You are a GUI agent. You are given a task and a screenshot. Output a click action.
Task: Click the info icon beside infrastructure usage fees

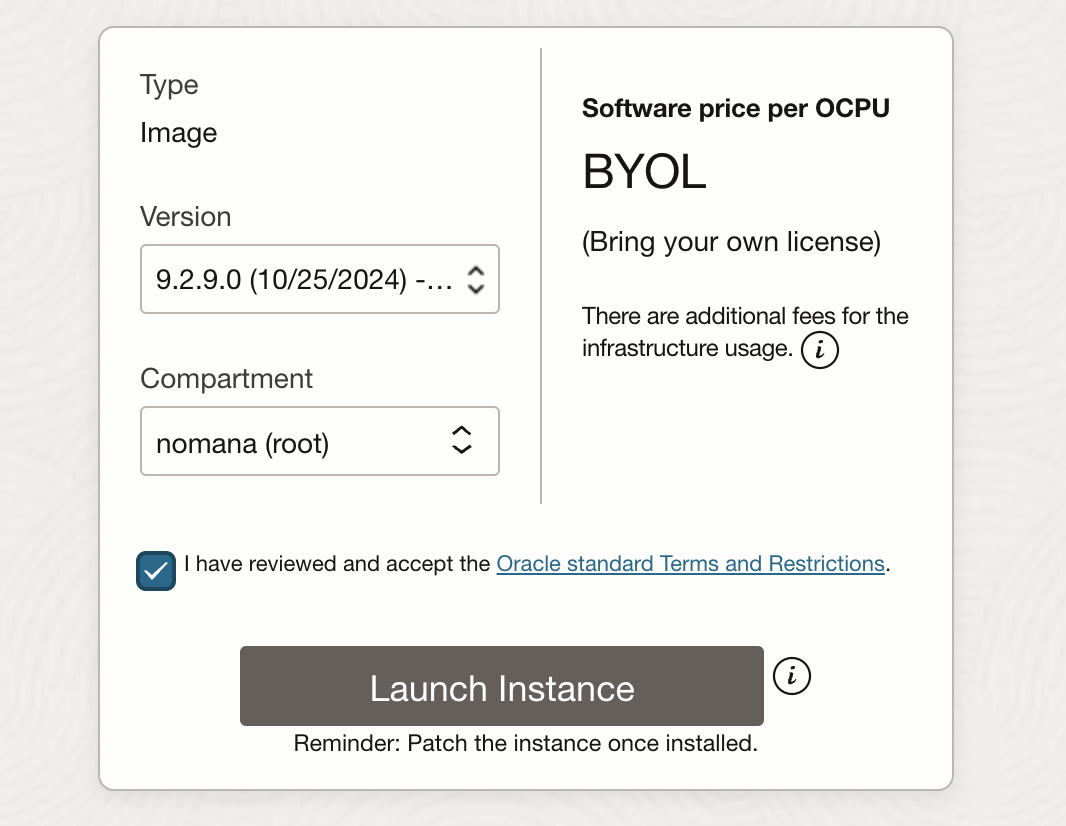820,350
